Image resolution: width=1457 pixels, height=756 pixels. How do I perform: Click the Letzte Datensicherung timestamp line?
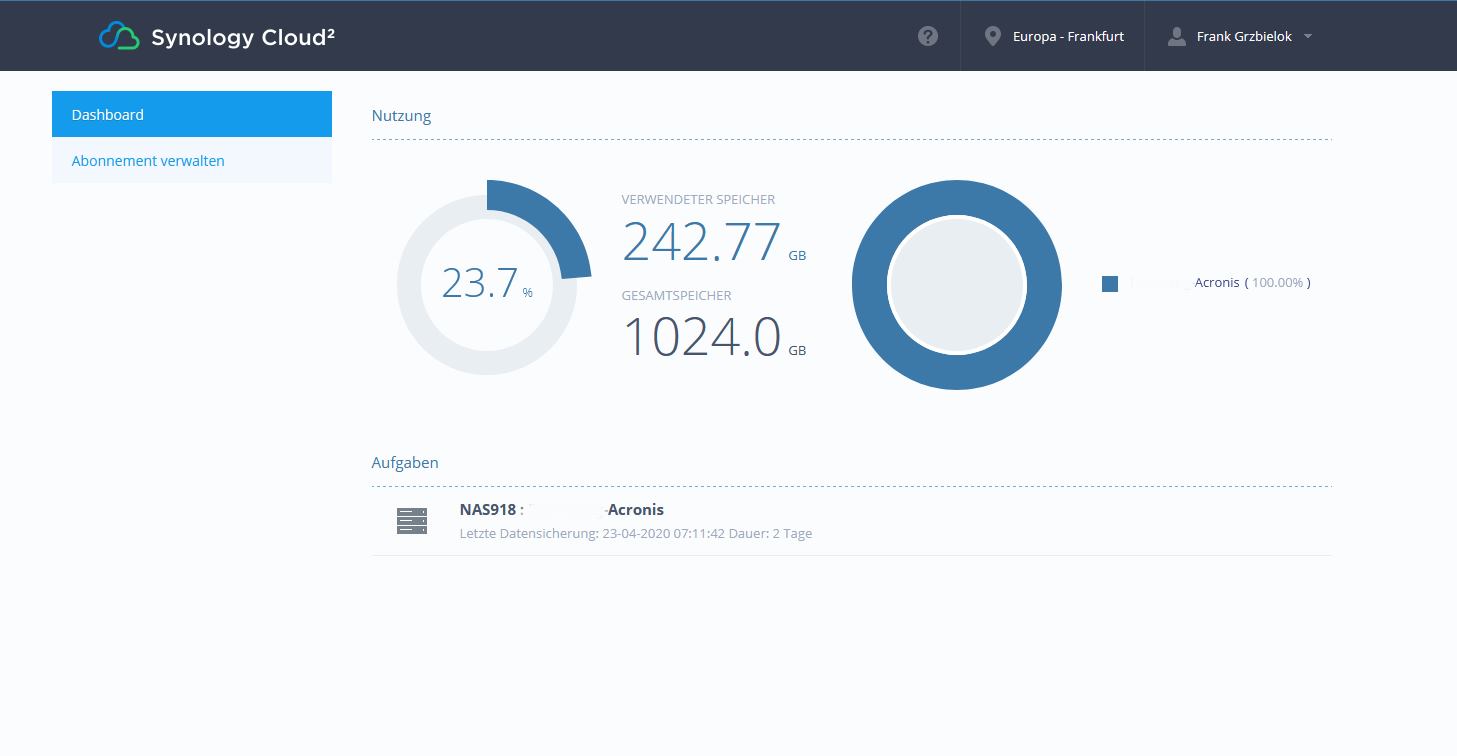[x=636, y=534]
